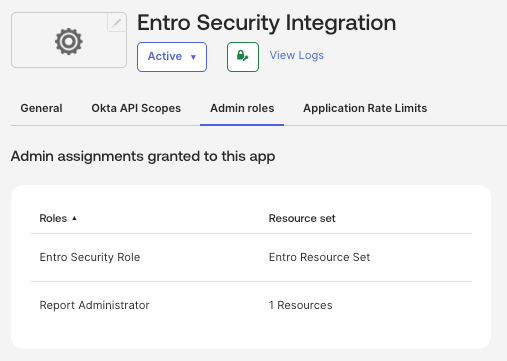The height and width of the screenshot is (361, 507).
Task: Click the Roles sort arrow
Action: coord(74,218)
